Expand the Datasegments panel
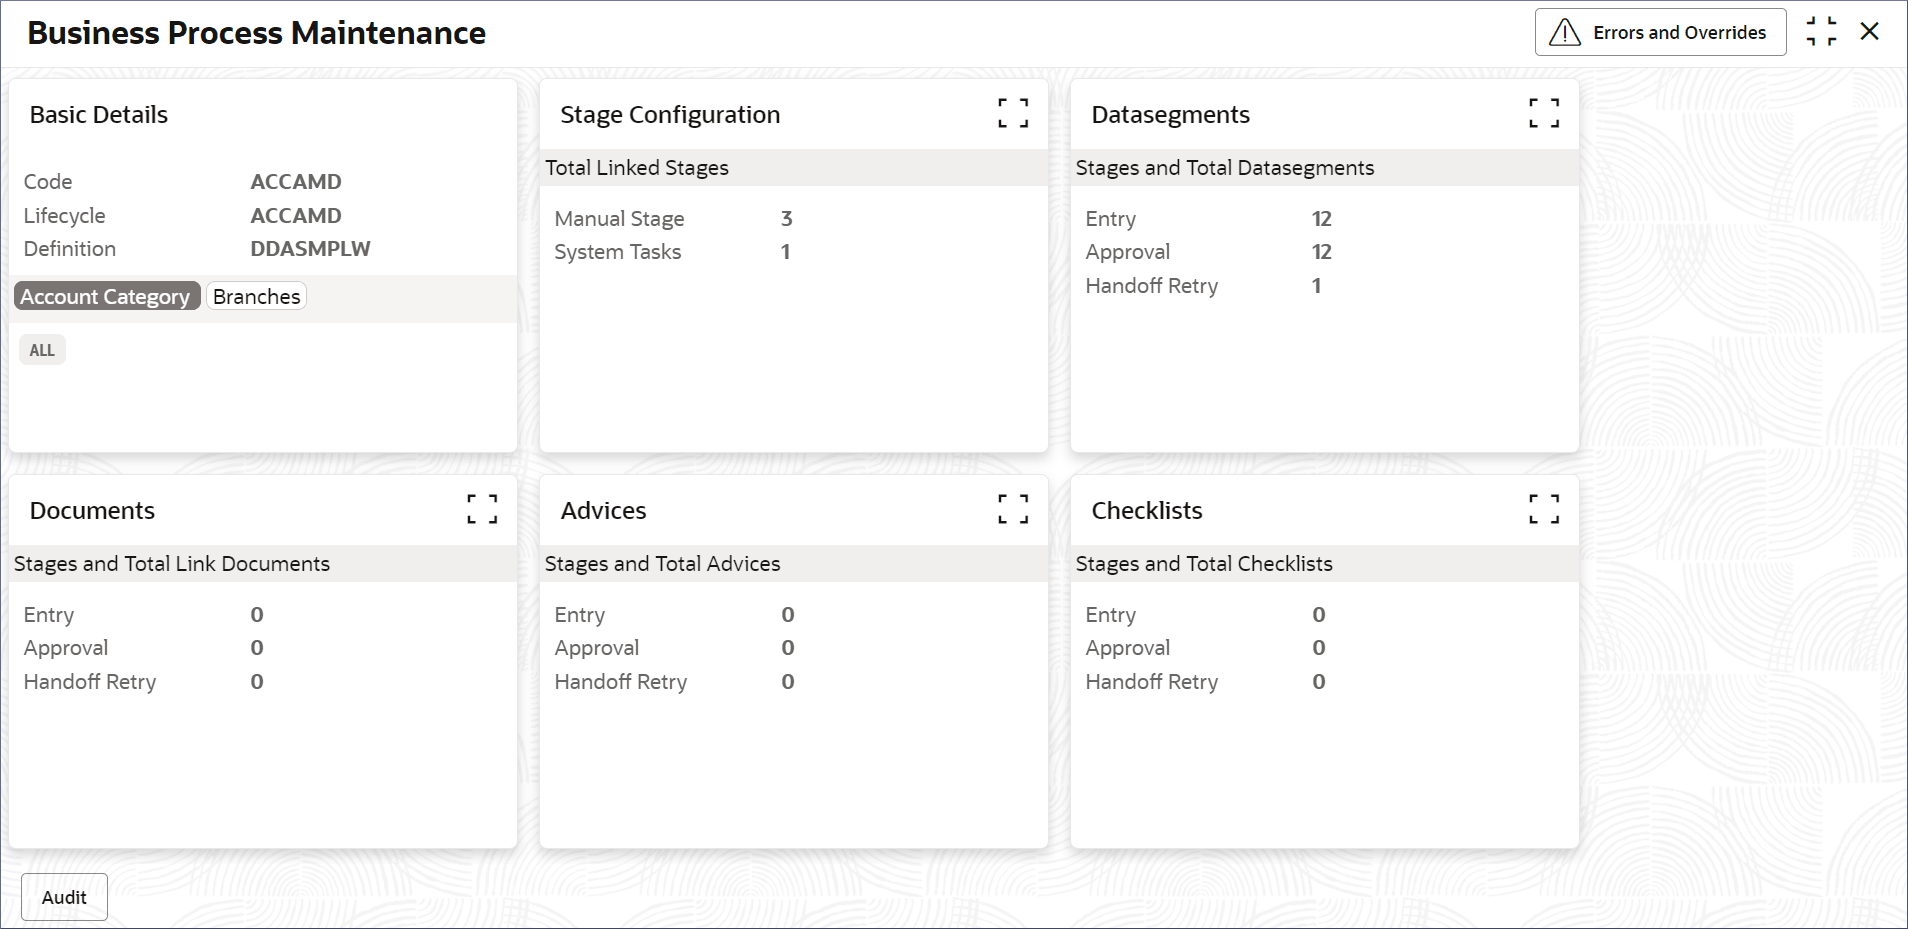The width and height of the screenshot is (1908, 929). [x=1544, y=113]
